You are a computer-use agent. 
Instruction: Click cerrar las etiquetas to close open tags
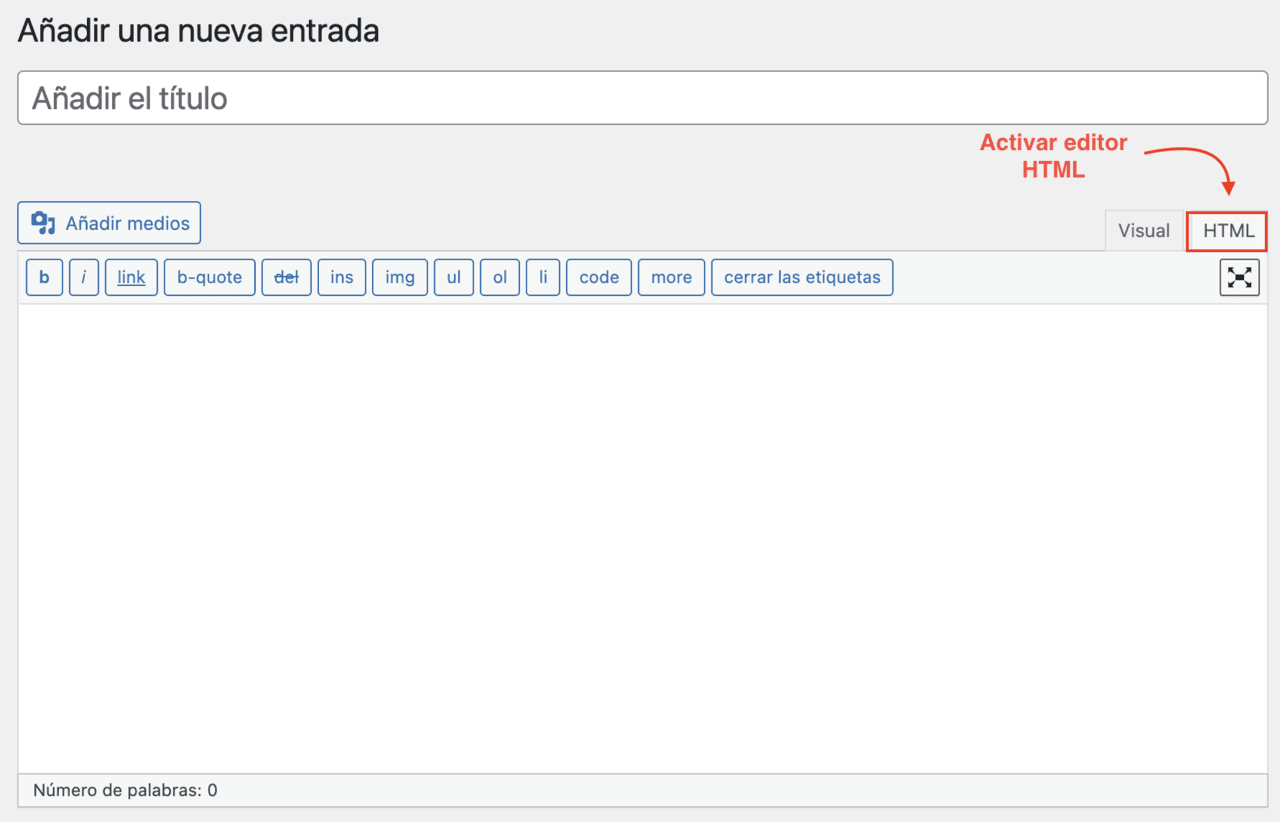(801, 277)
